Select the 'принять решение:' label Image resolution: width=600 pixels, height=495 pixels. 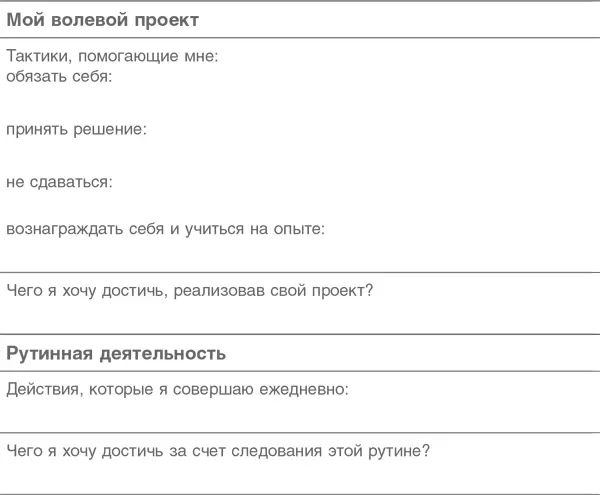(x=76, y=129)
